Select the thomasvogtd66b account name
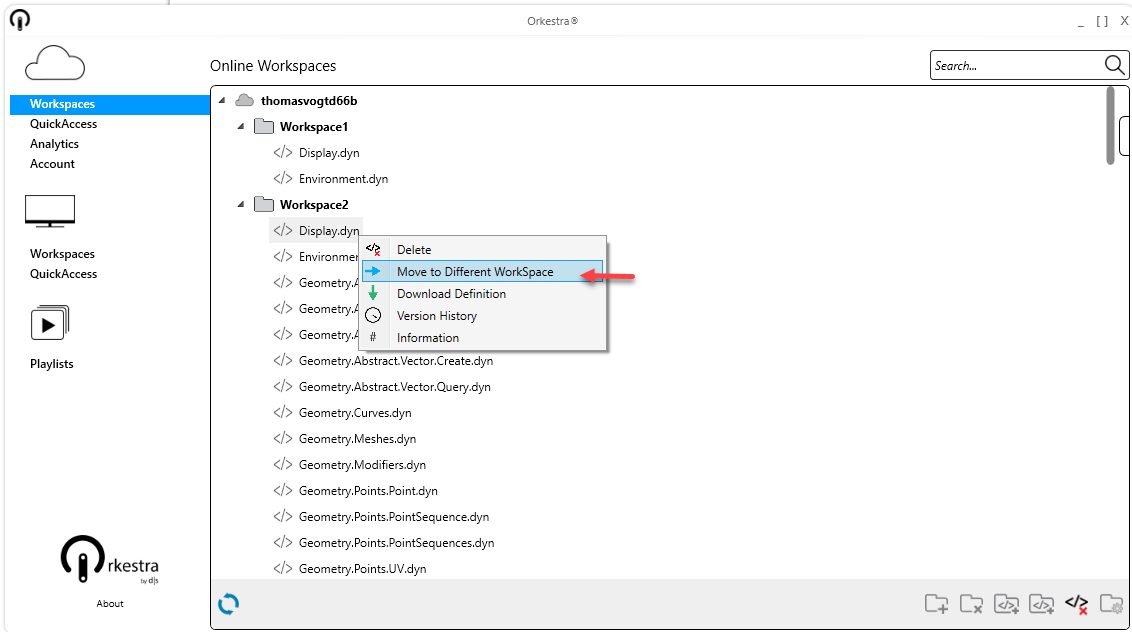This screenshot has height=632, width=1132. (x=309, y=100)
